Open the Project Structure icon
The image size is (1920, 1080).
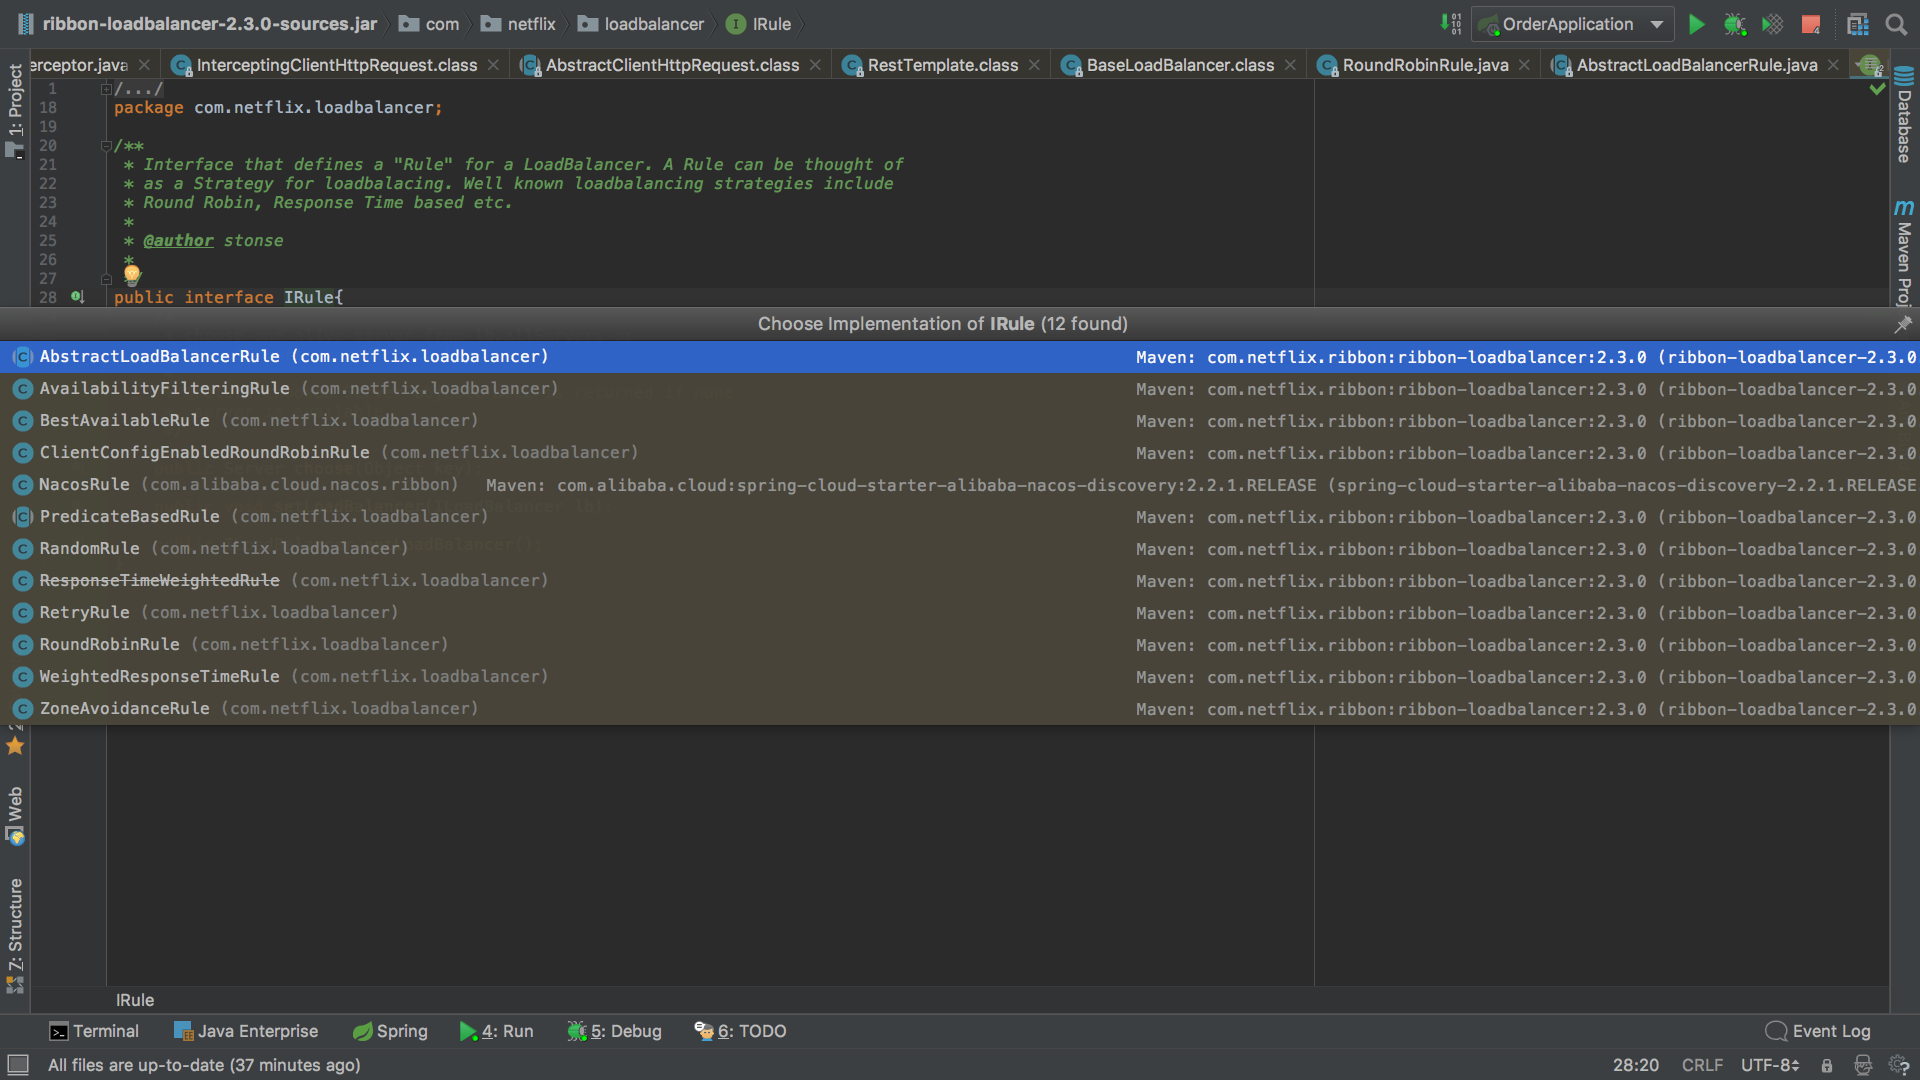1858,24
